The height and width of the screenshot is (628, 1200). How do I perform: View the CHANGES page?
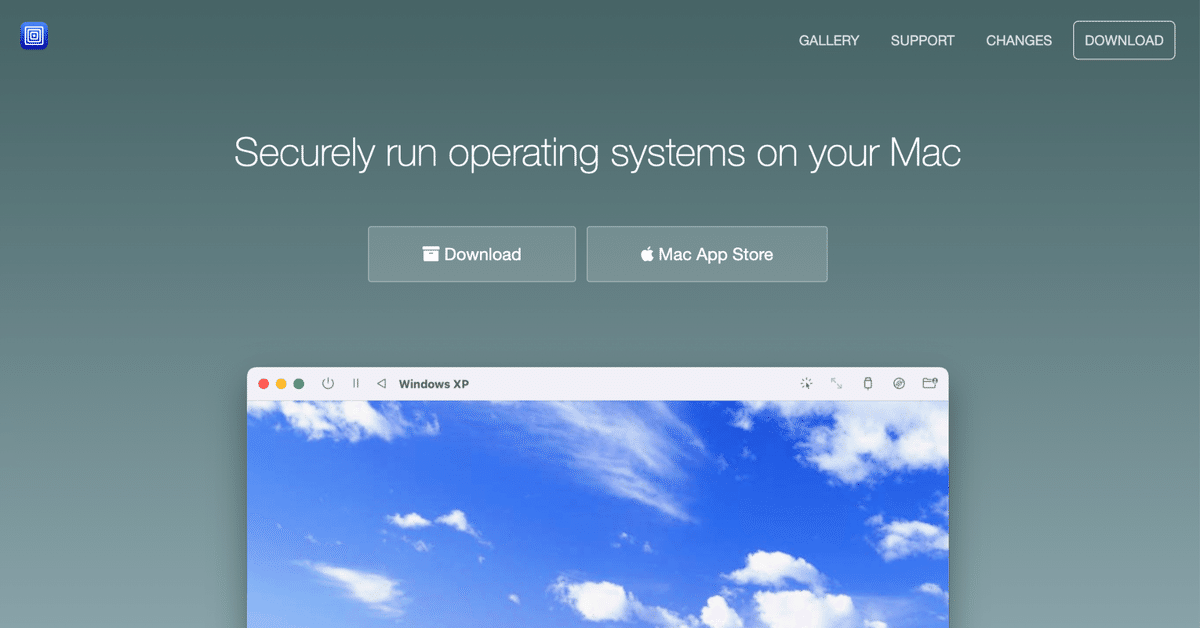(x=1018, y=40)
